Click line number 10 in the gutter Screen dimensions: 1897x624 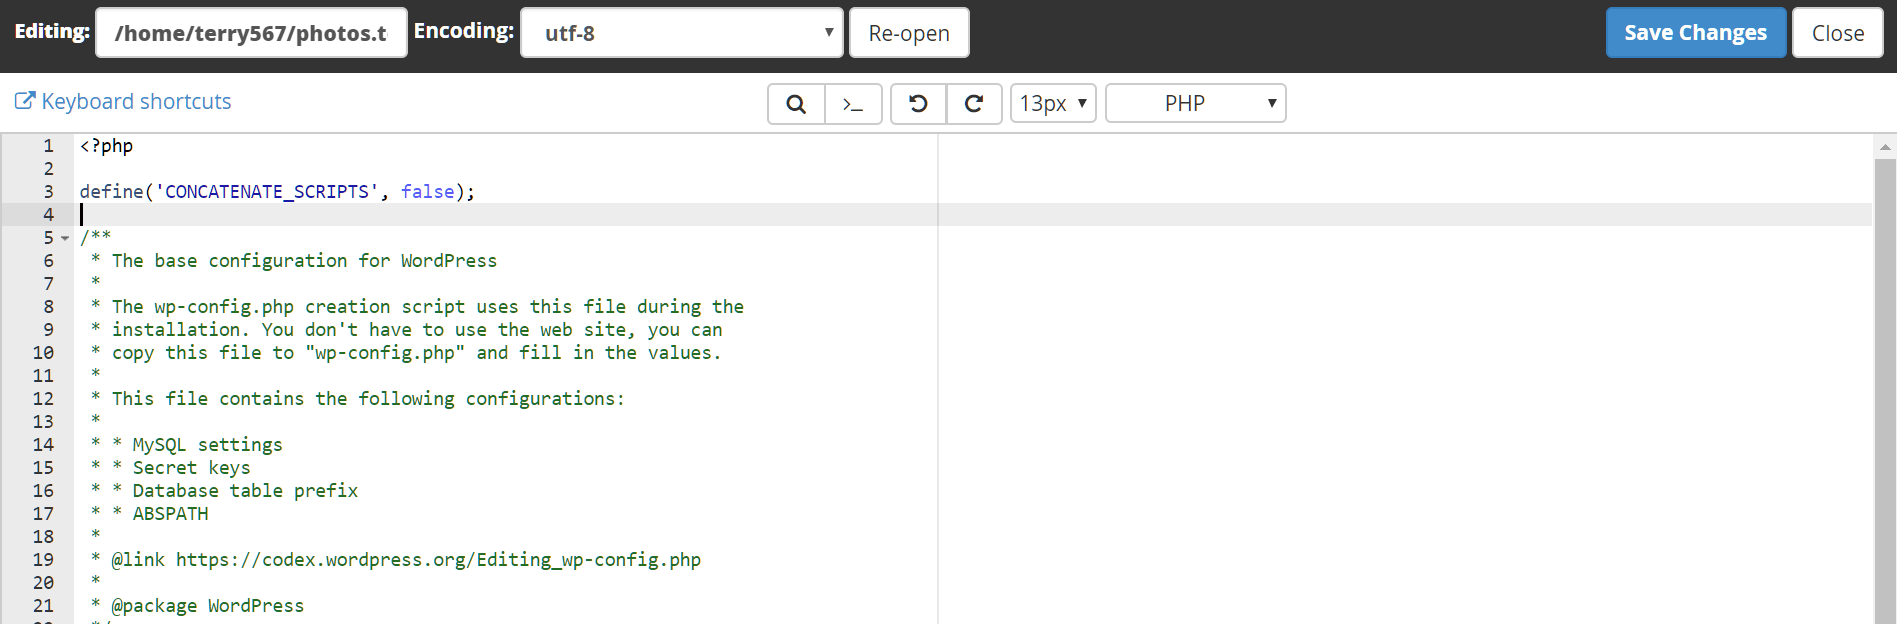[43, 353]
